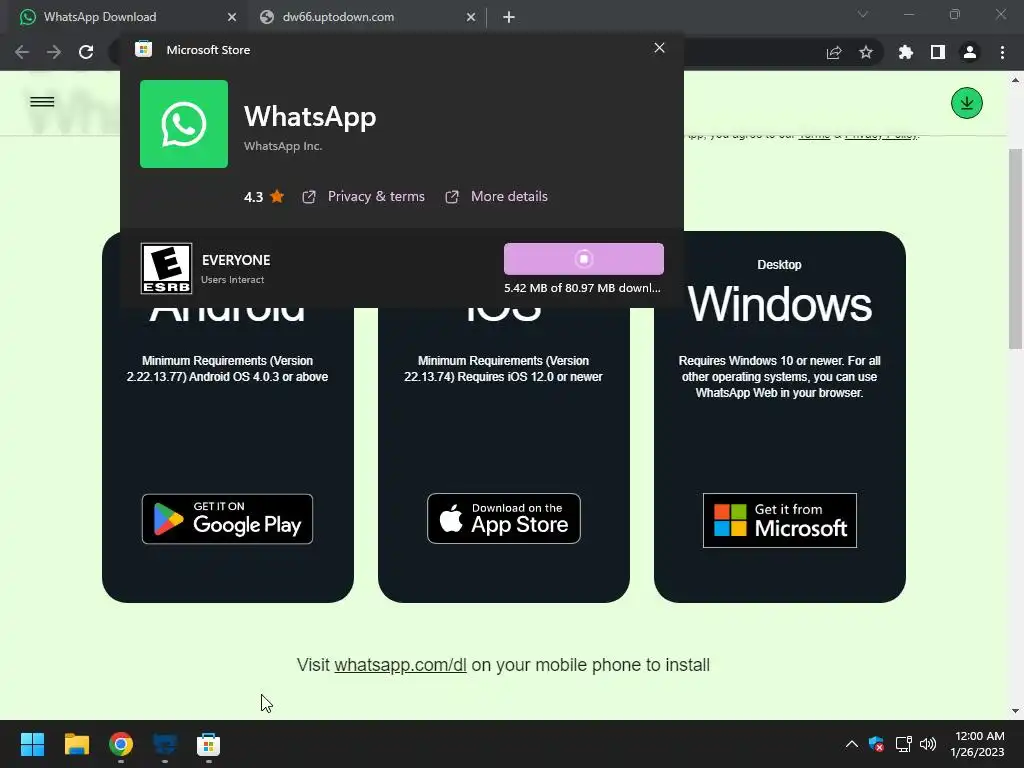Viewport: 1024px width, 768px height.
Task: Click the ESRB Everyone rating badge
Action: (x=167, y=268)
